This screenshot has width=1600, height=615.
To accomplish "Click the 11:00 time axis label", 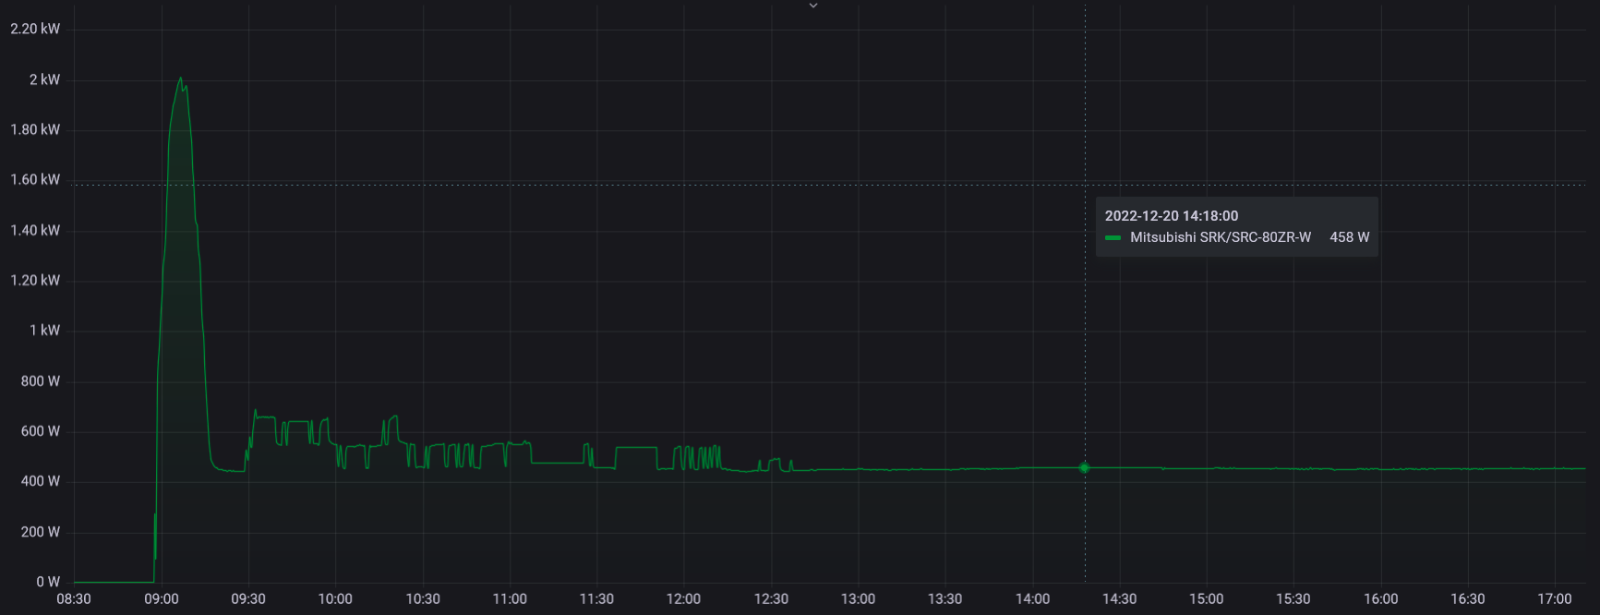I will point(510,599).
